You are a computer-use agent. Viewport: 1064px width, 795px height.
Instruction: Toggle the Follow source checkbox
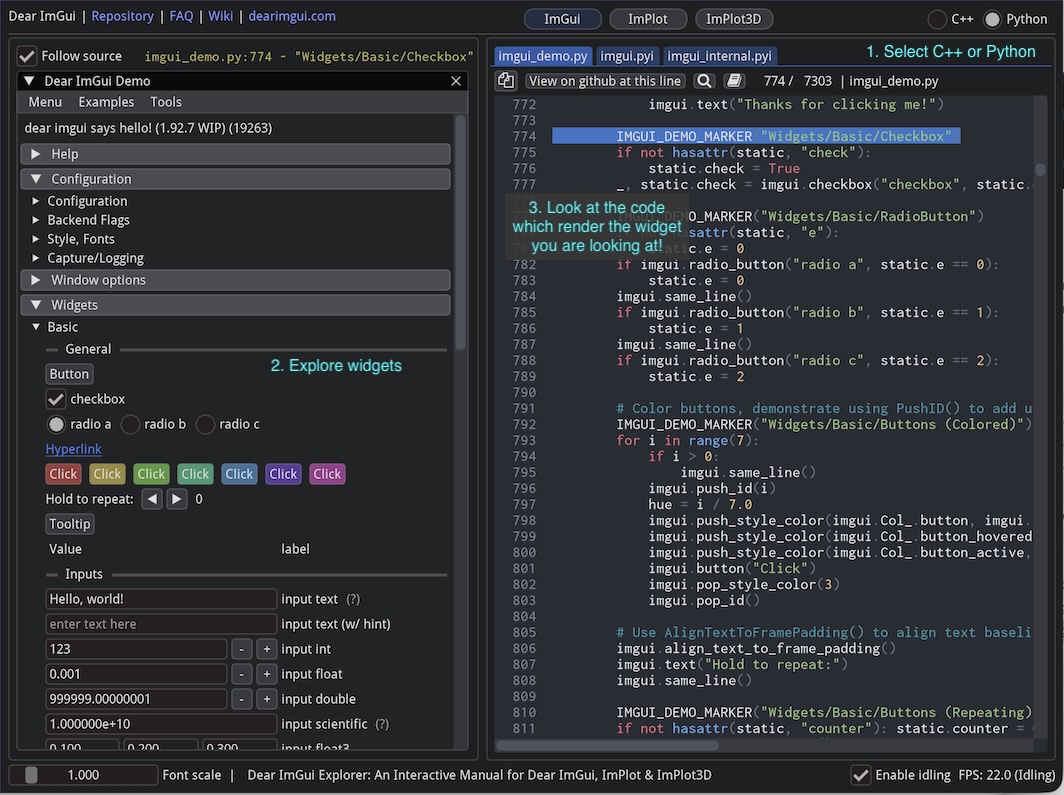click(26, 56)
